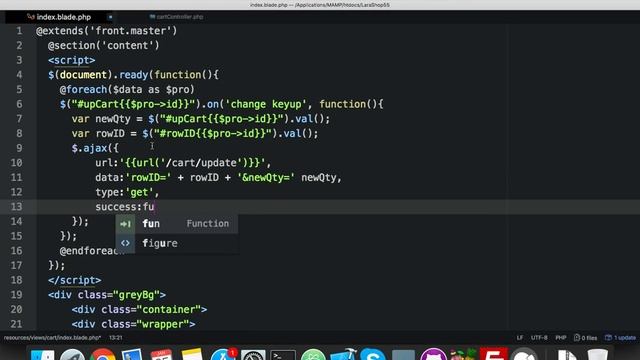Place cursor after 'success:fu' on line 13
Viewport: 640px width, 360px height.
pos(155,207)
